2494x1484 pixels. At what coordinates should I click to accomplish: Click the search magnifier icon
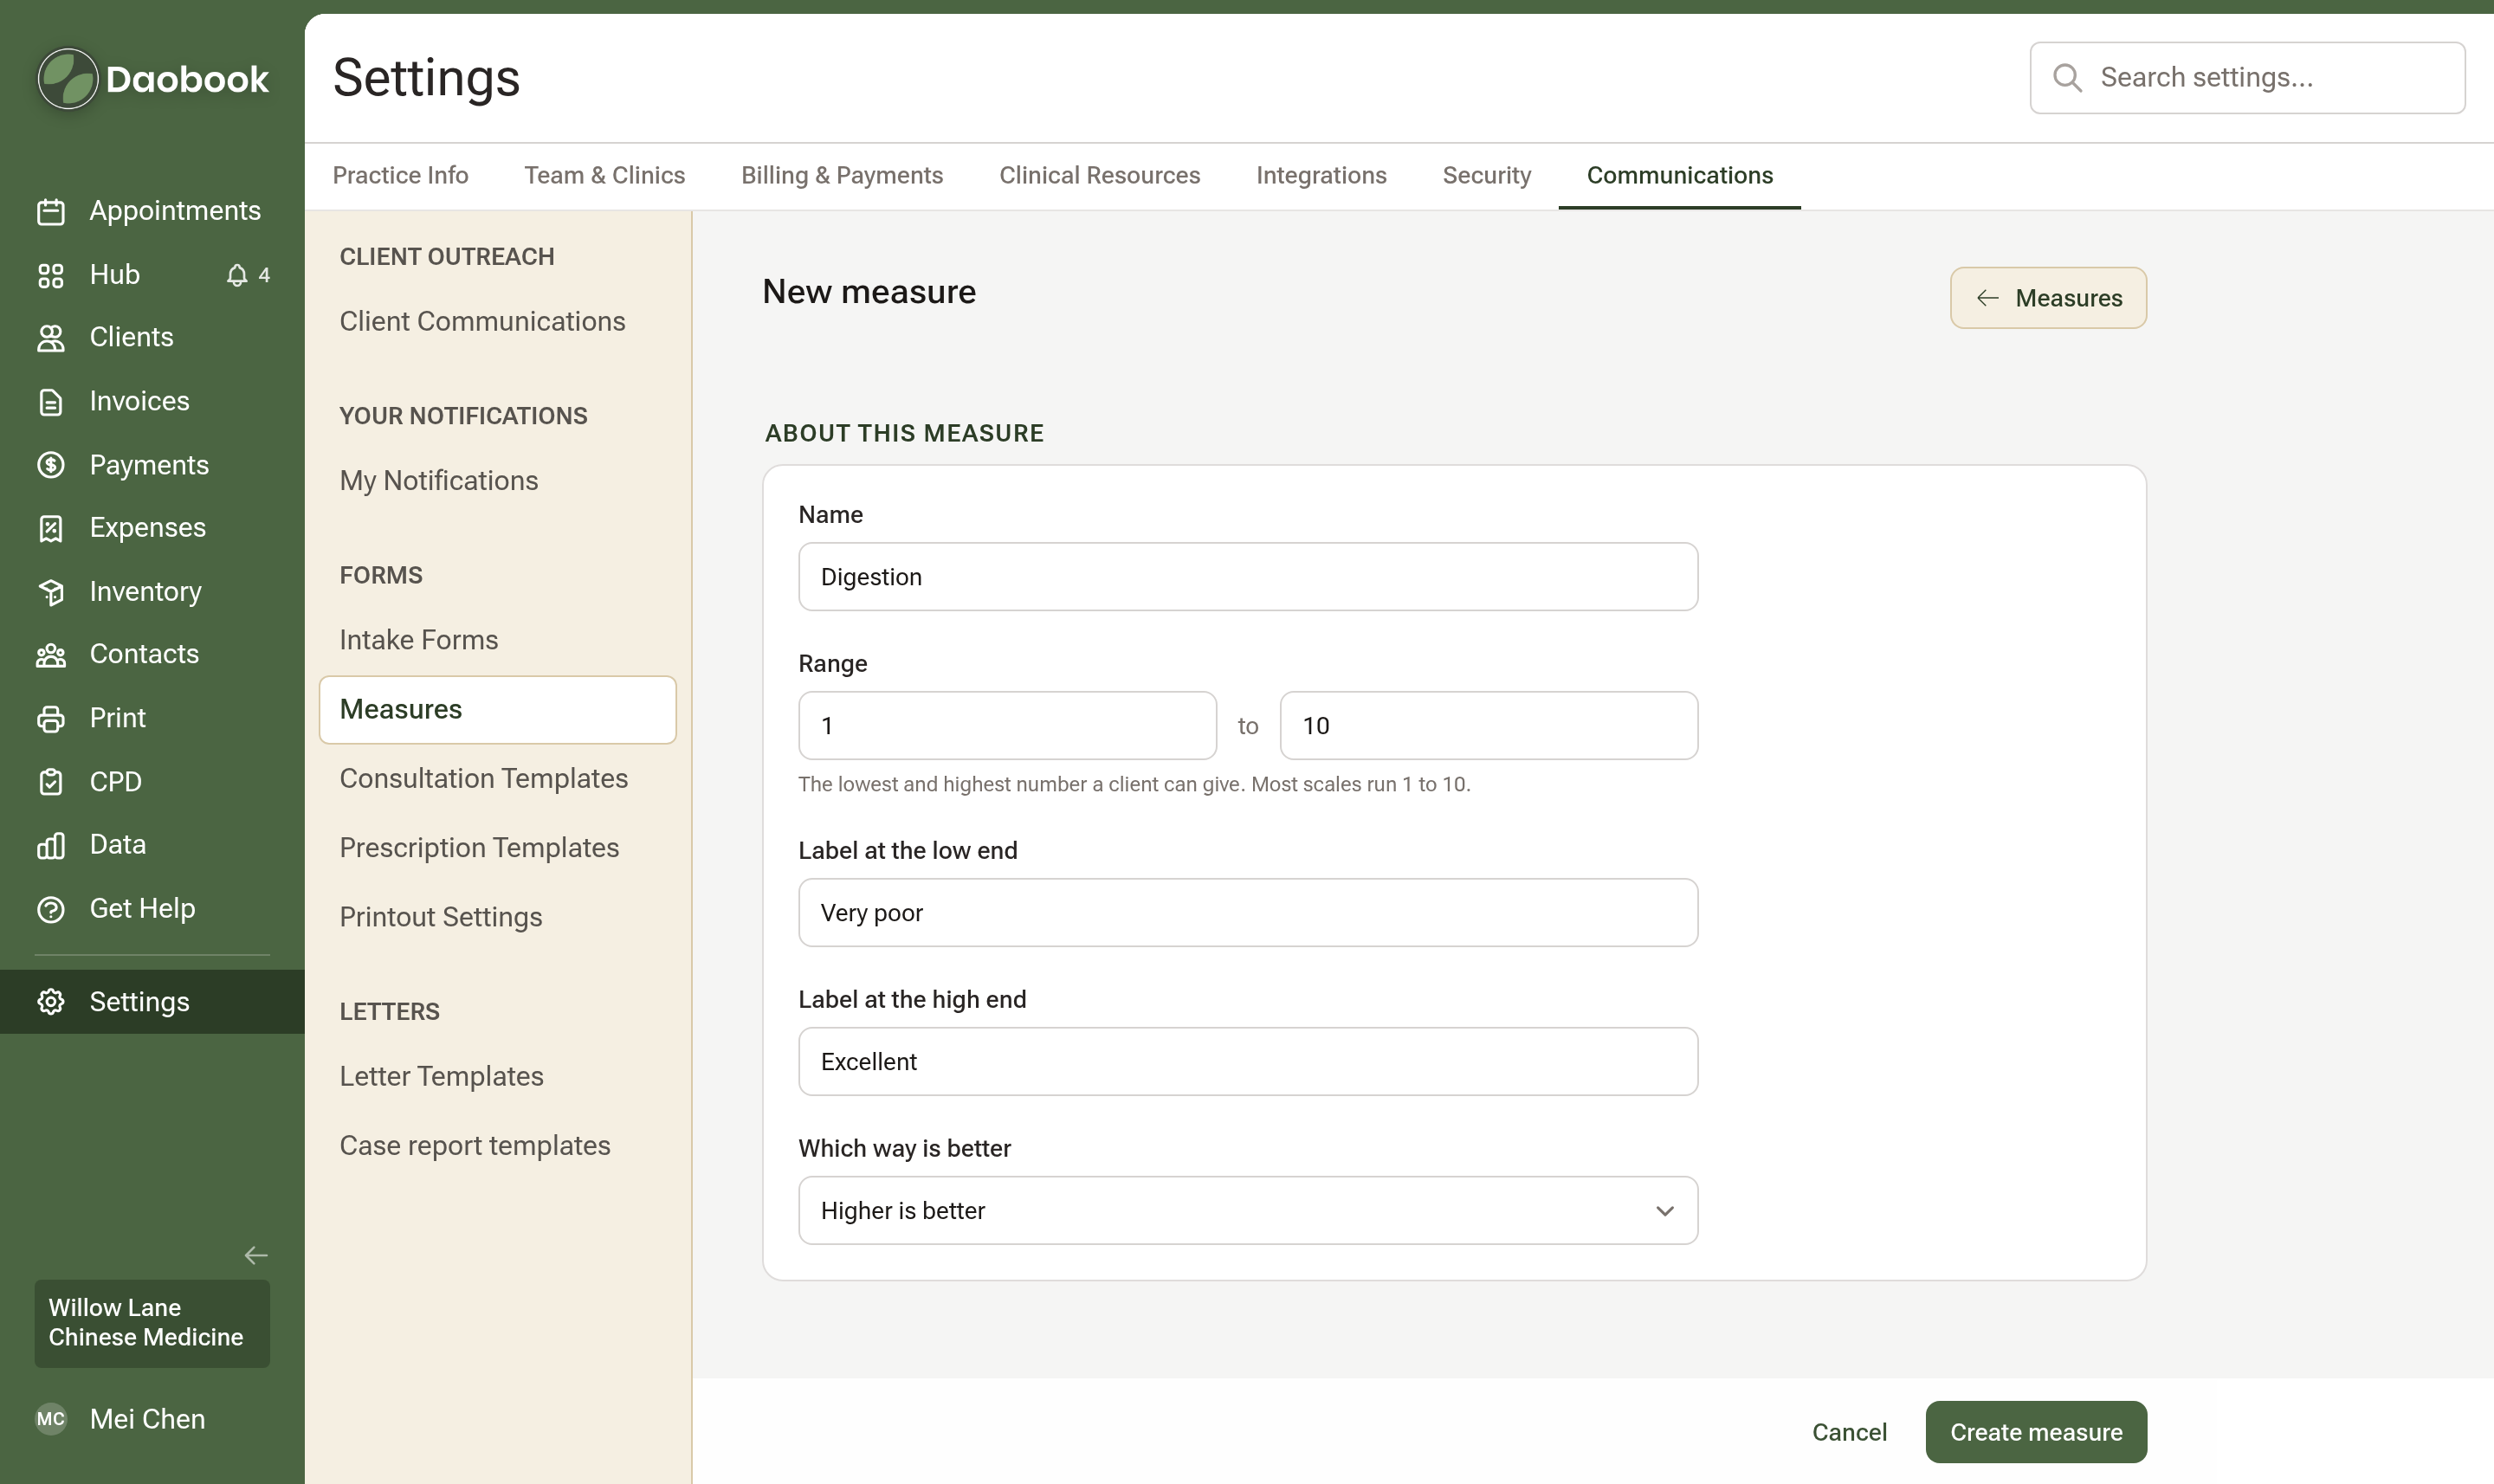[2067, 78]
